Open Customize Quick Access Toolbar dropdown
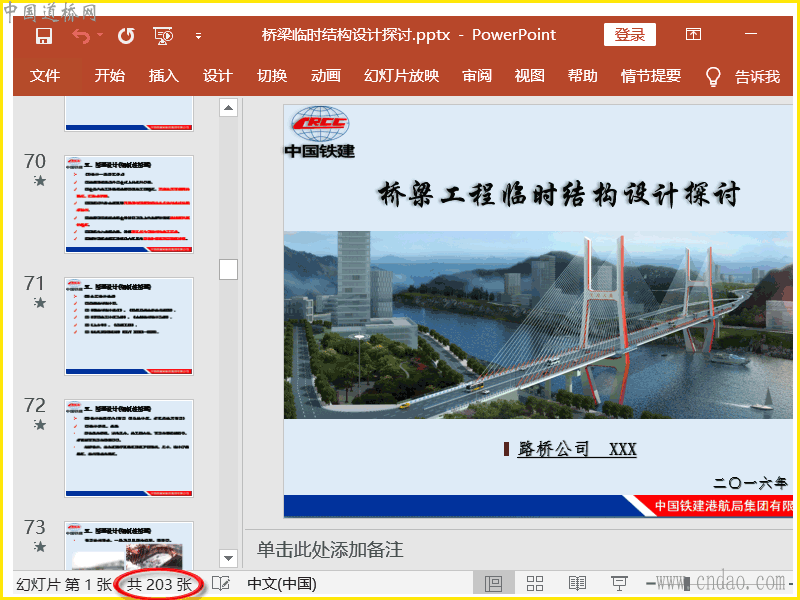The image size is (800, 600). (x=198, y=36)
